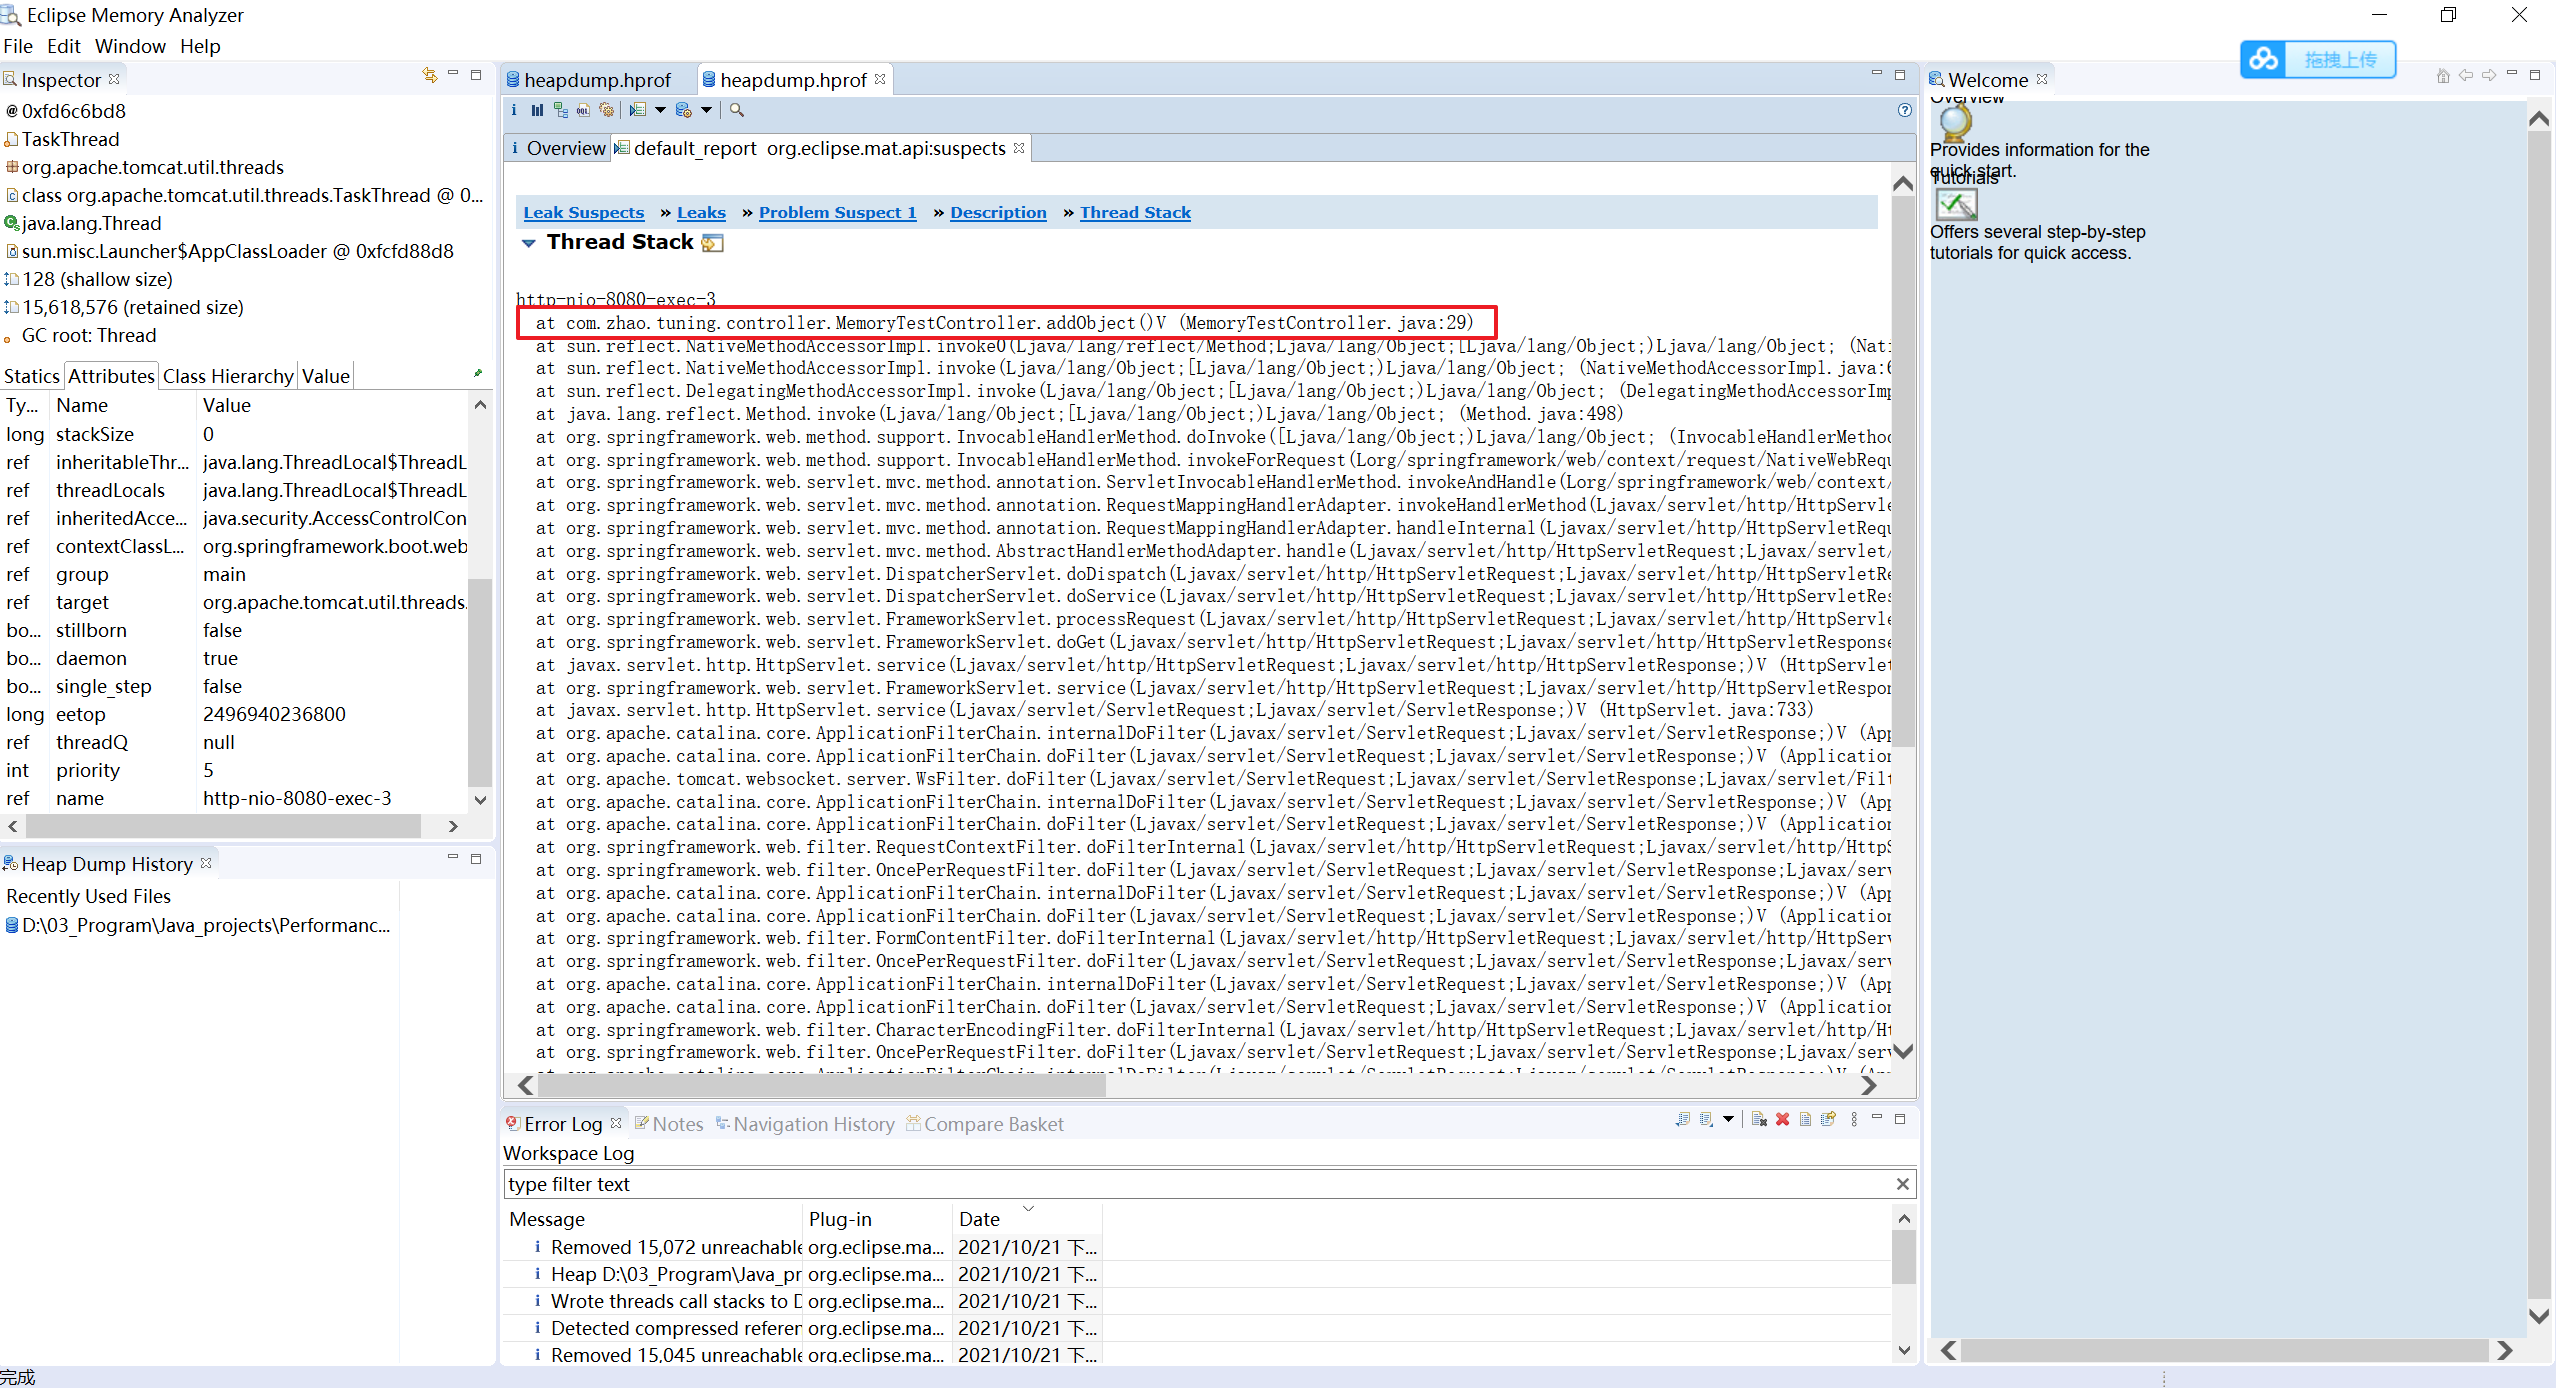Expand the Problem Suspect 1 details
The height and width of the screenshot is (1388, 2556).
tap(841, 210)
